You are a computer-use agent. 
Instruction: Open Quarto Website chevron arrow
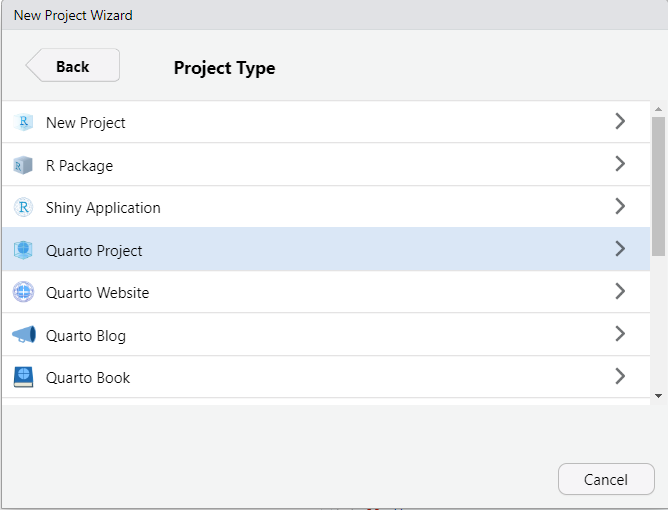tap(620, 291)
